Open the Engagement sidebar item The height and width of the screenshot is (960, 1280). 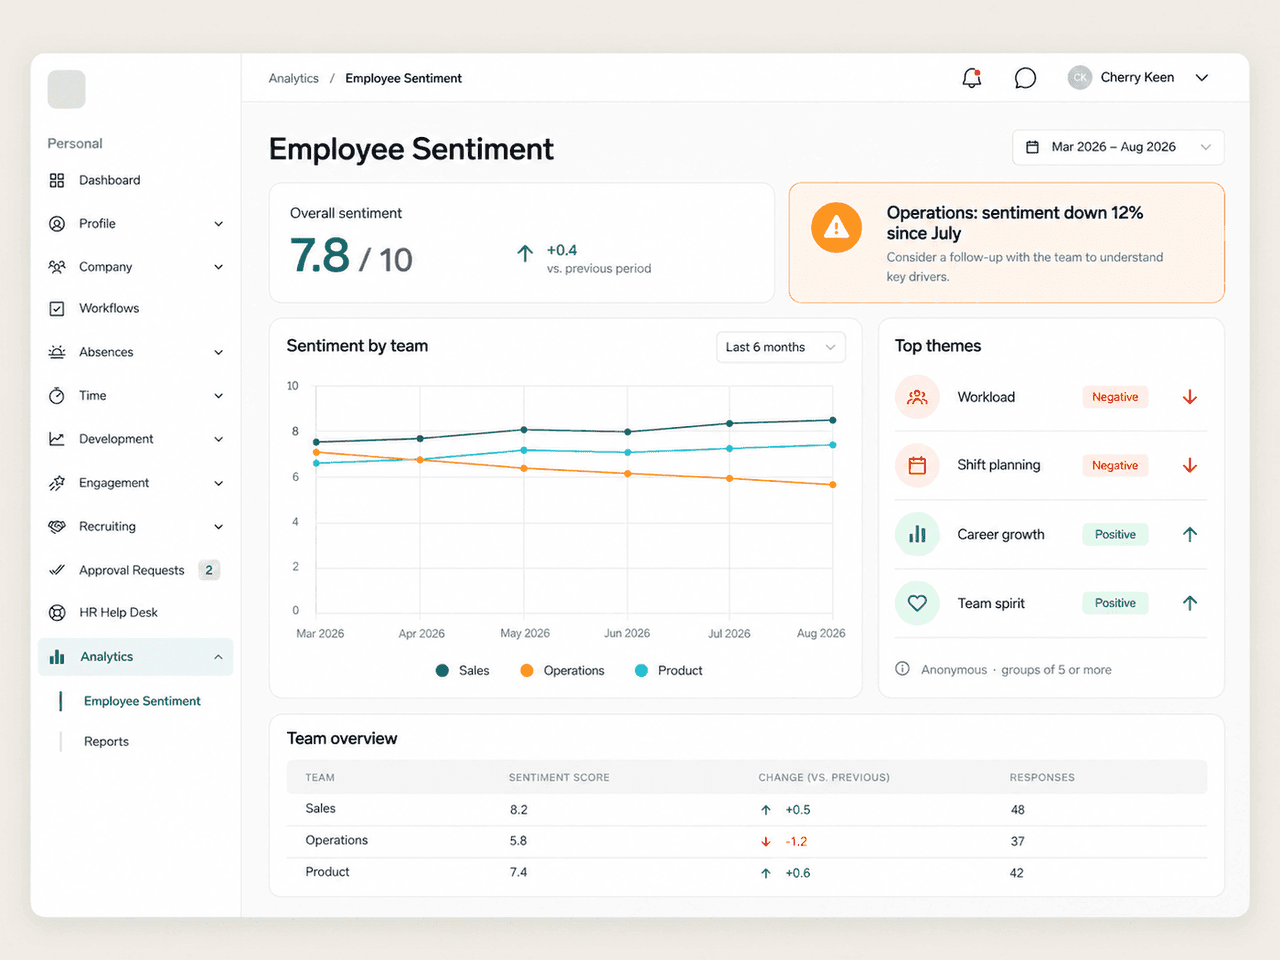pos(136,483)
